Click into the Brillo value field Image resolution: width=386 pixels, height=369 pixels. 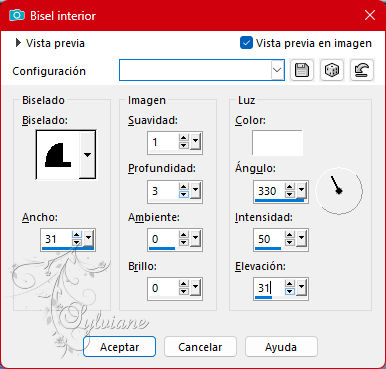tap(163, 288)
